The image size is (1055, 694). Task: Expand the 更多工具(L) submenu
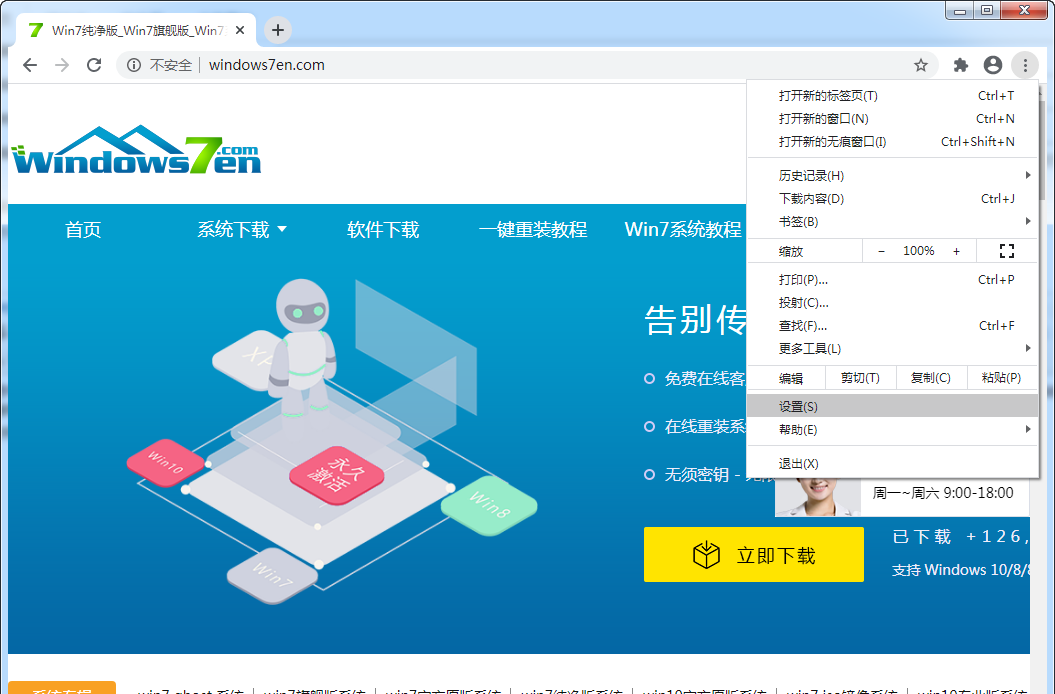click(x=892, y=348)
